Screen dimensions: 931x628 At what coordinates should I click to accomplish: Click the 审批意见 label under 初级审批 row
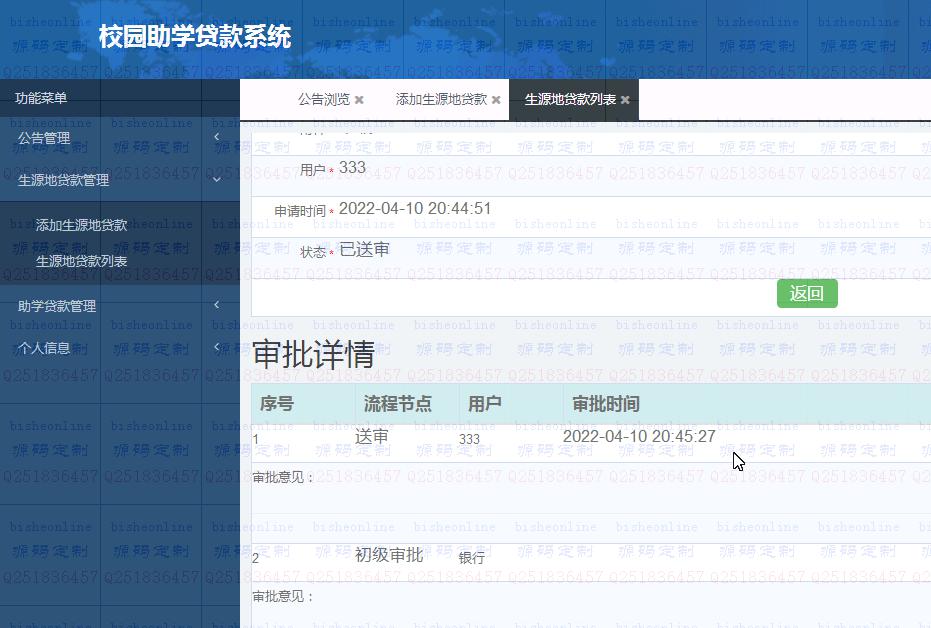click(x=283, y=597)
